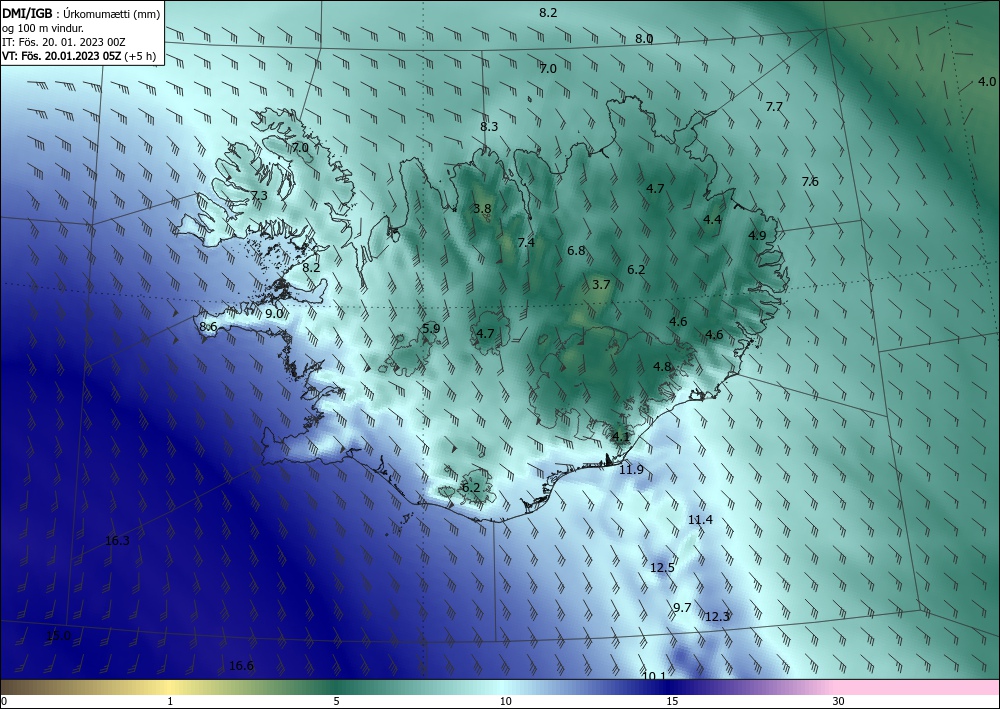Image resolution: width=1000 pixels, height=709 pixels.
Task: Click the color scale label 1
Action: point(170,702)
